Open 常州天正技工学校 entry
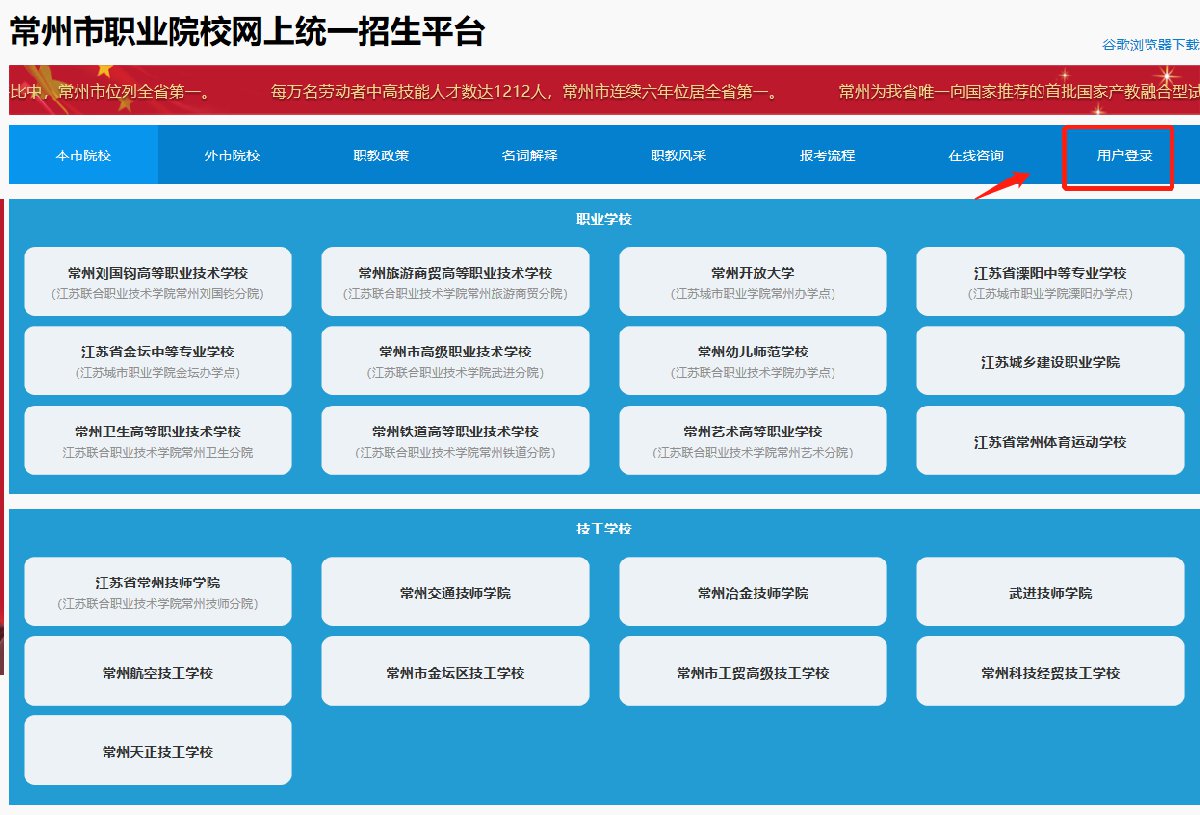Screen dimensions: 1200x815 point(158,751)
